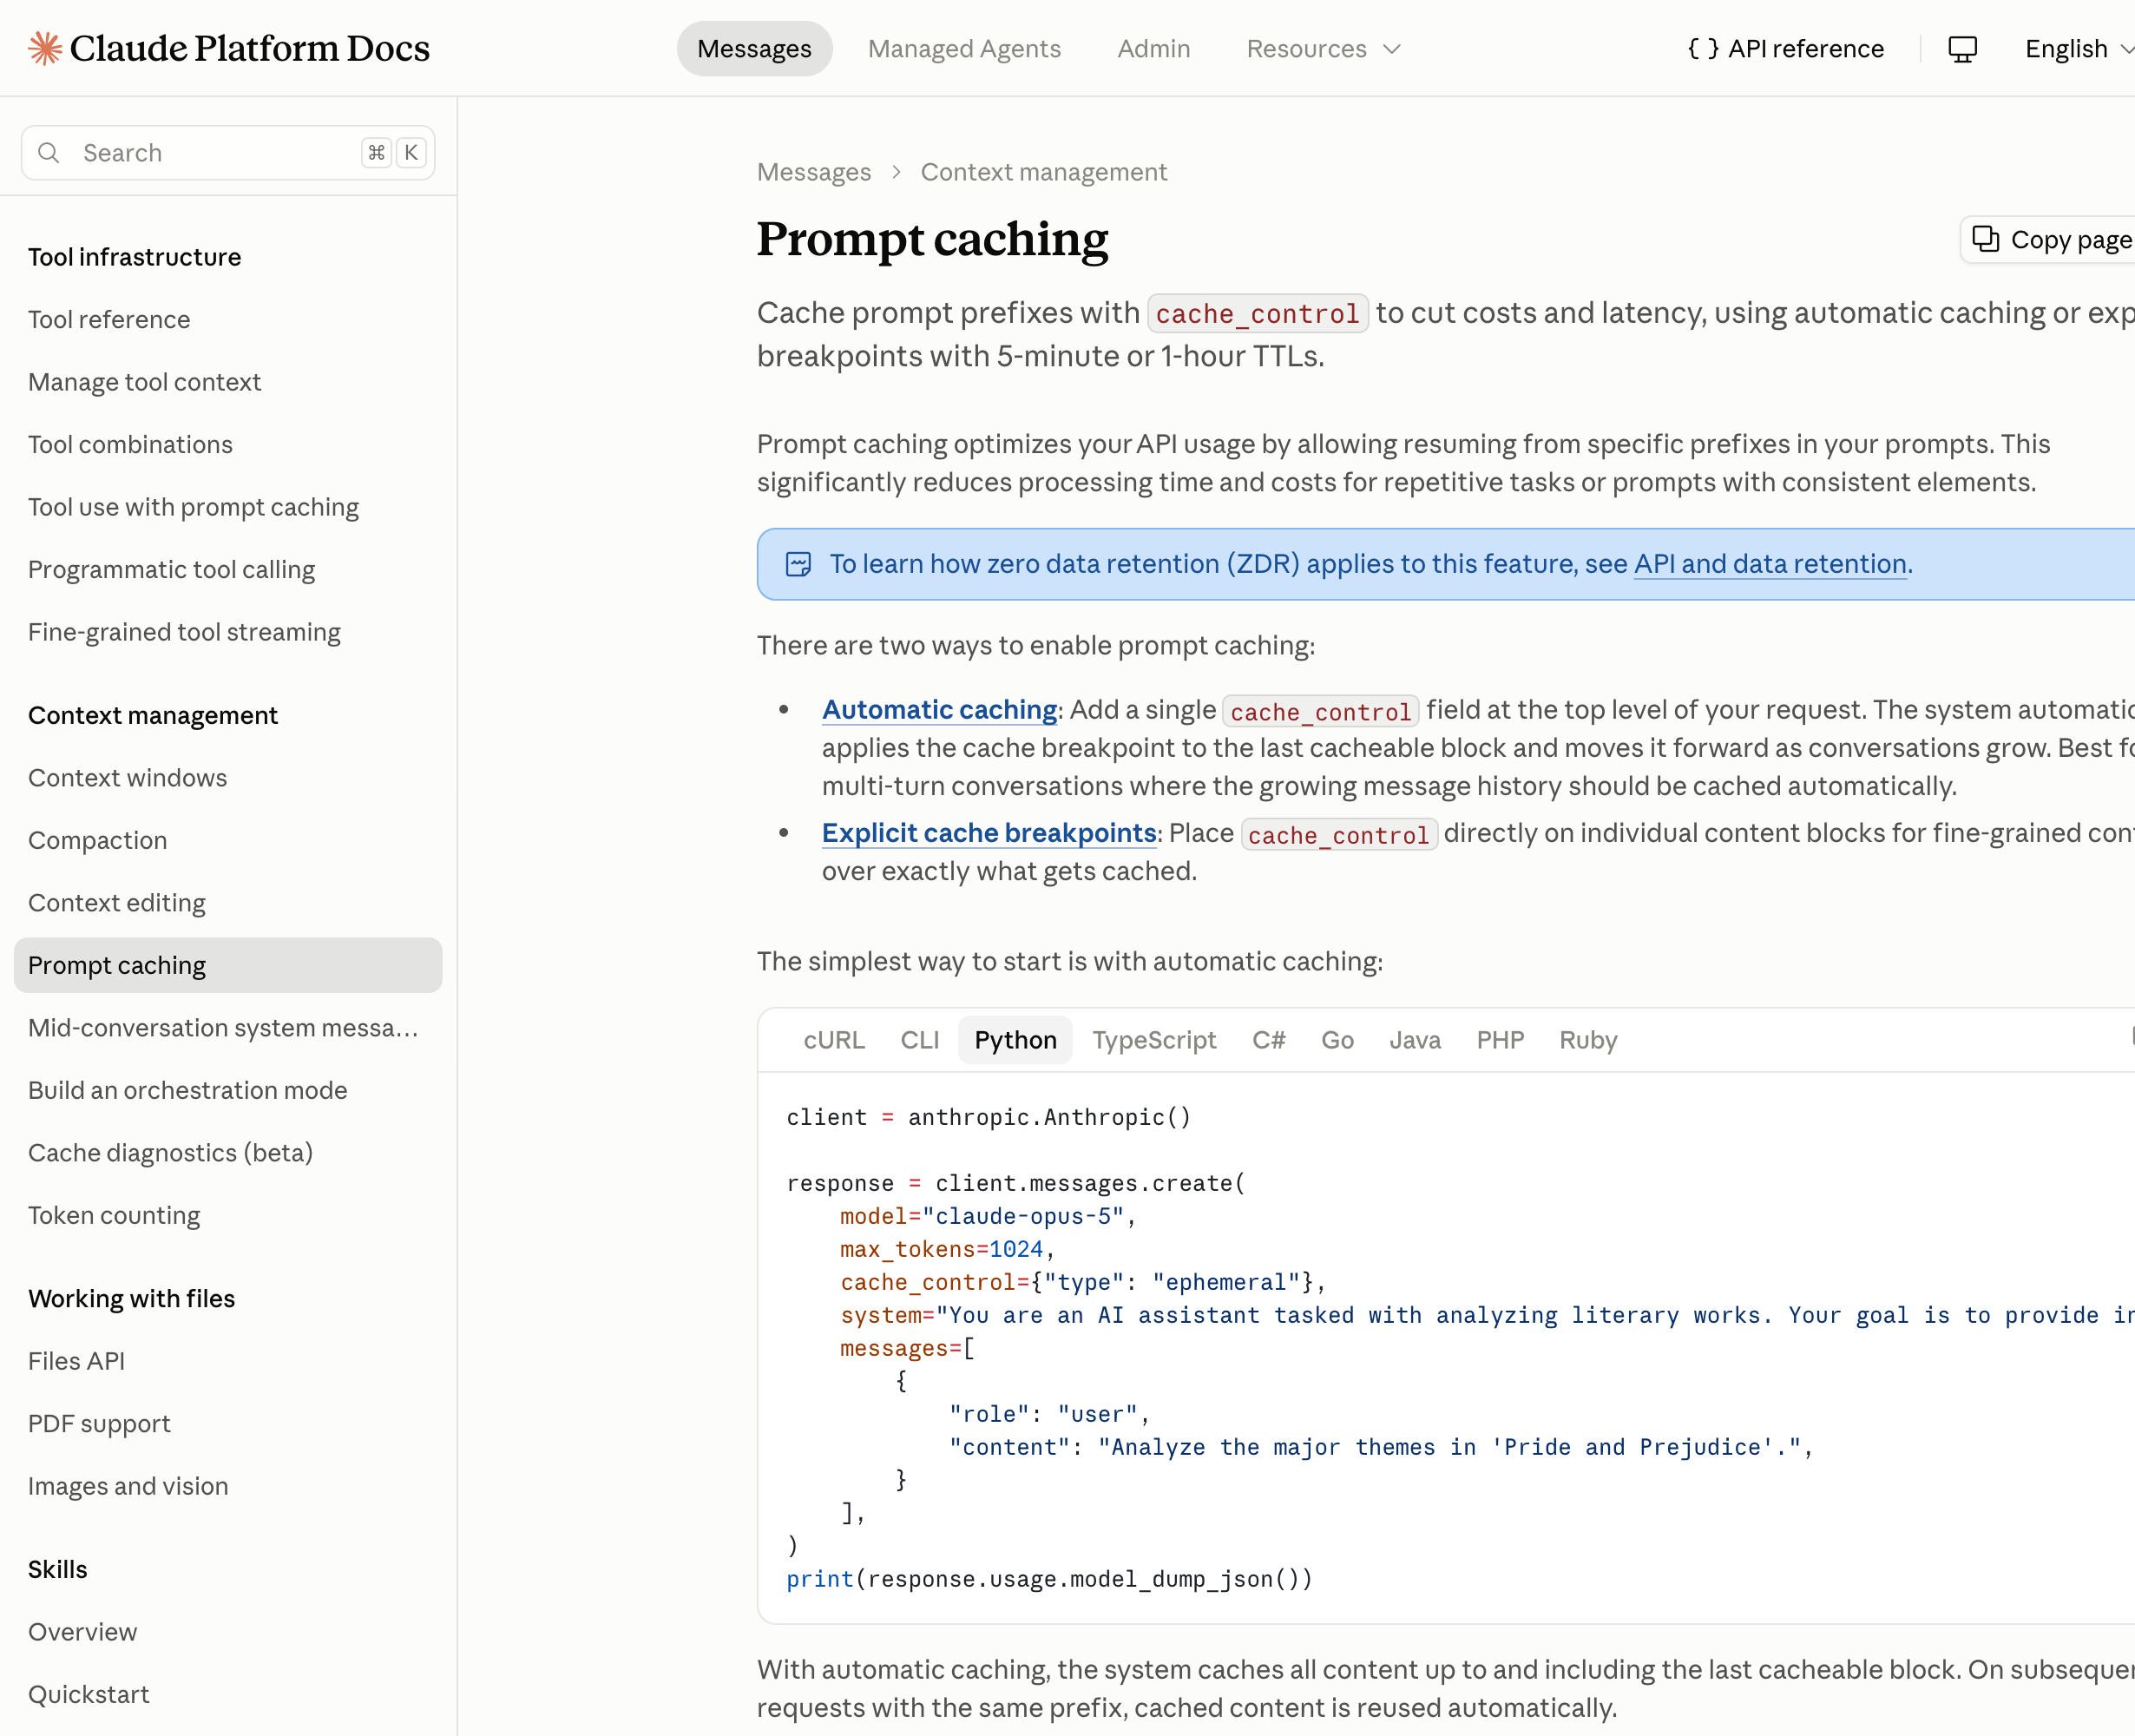
Task: Open Quickstart sidebar page
Action: [x=88, y=1695]
